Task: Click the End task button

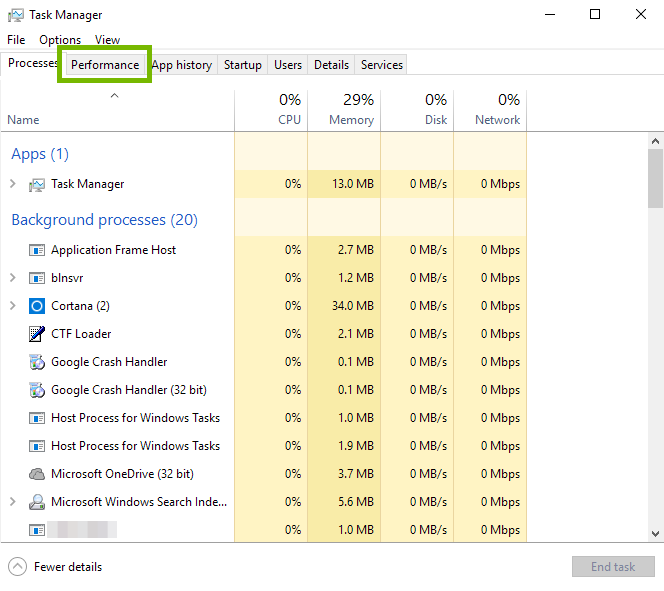Action: pos(613,566)
